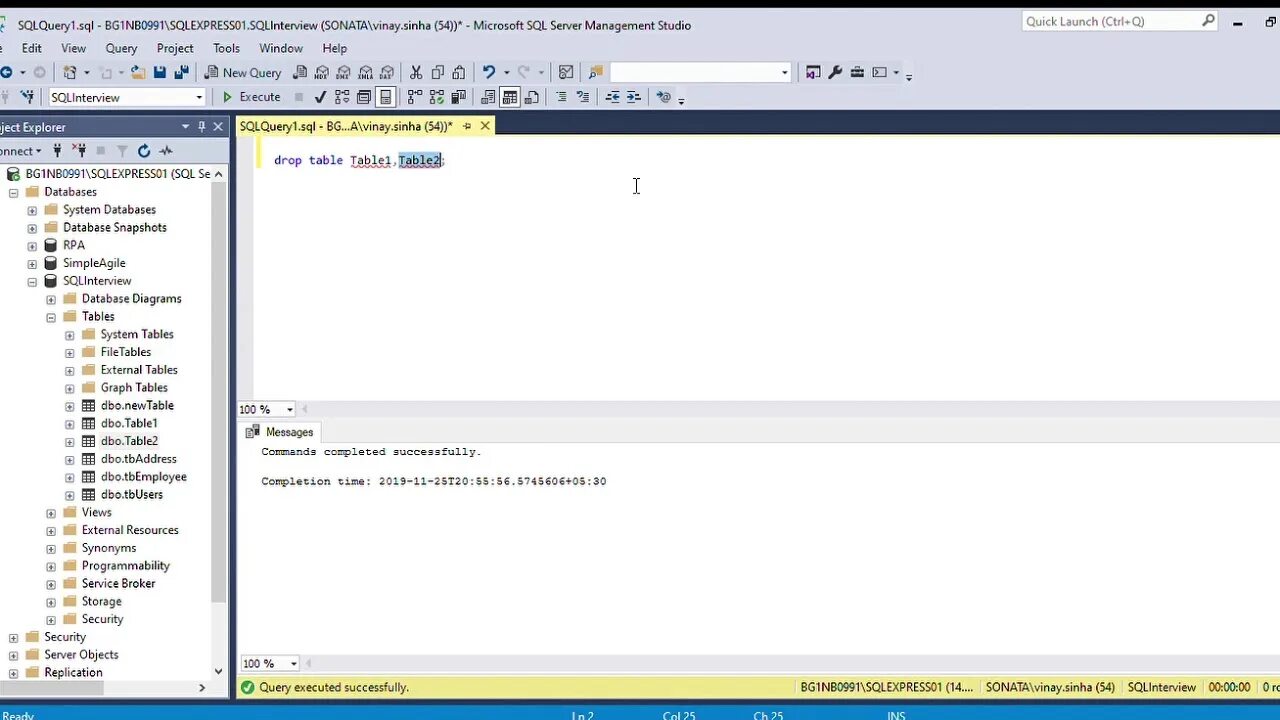This screenshot has height=720, width=1280.
Task: Click the Cut scissors icon
Action: point(416,72)
